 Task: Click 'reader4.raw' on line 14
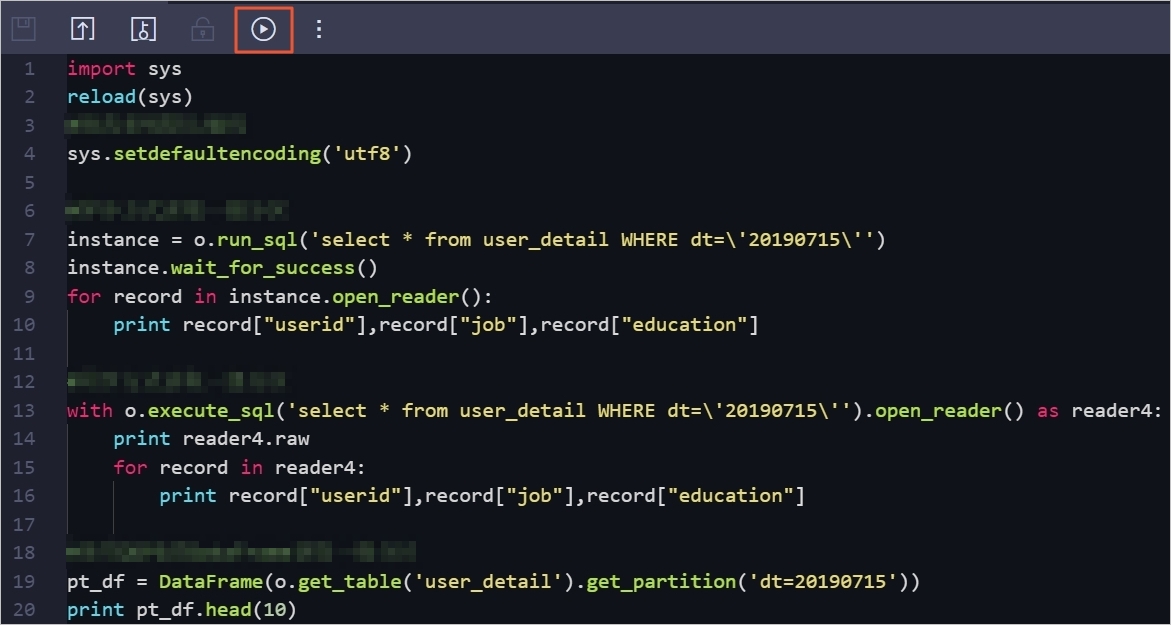[x=246, y=439]
